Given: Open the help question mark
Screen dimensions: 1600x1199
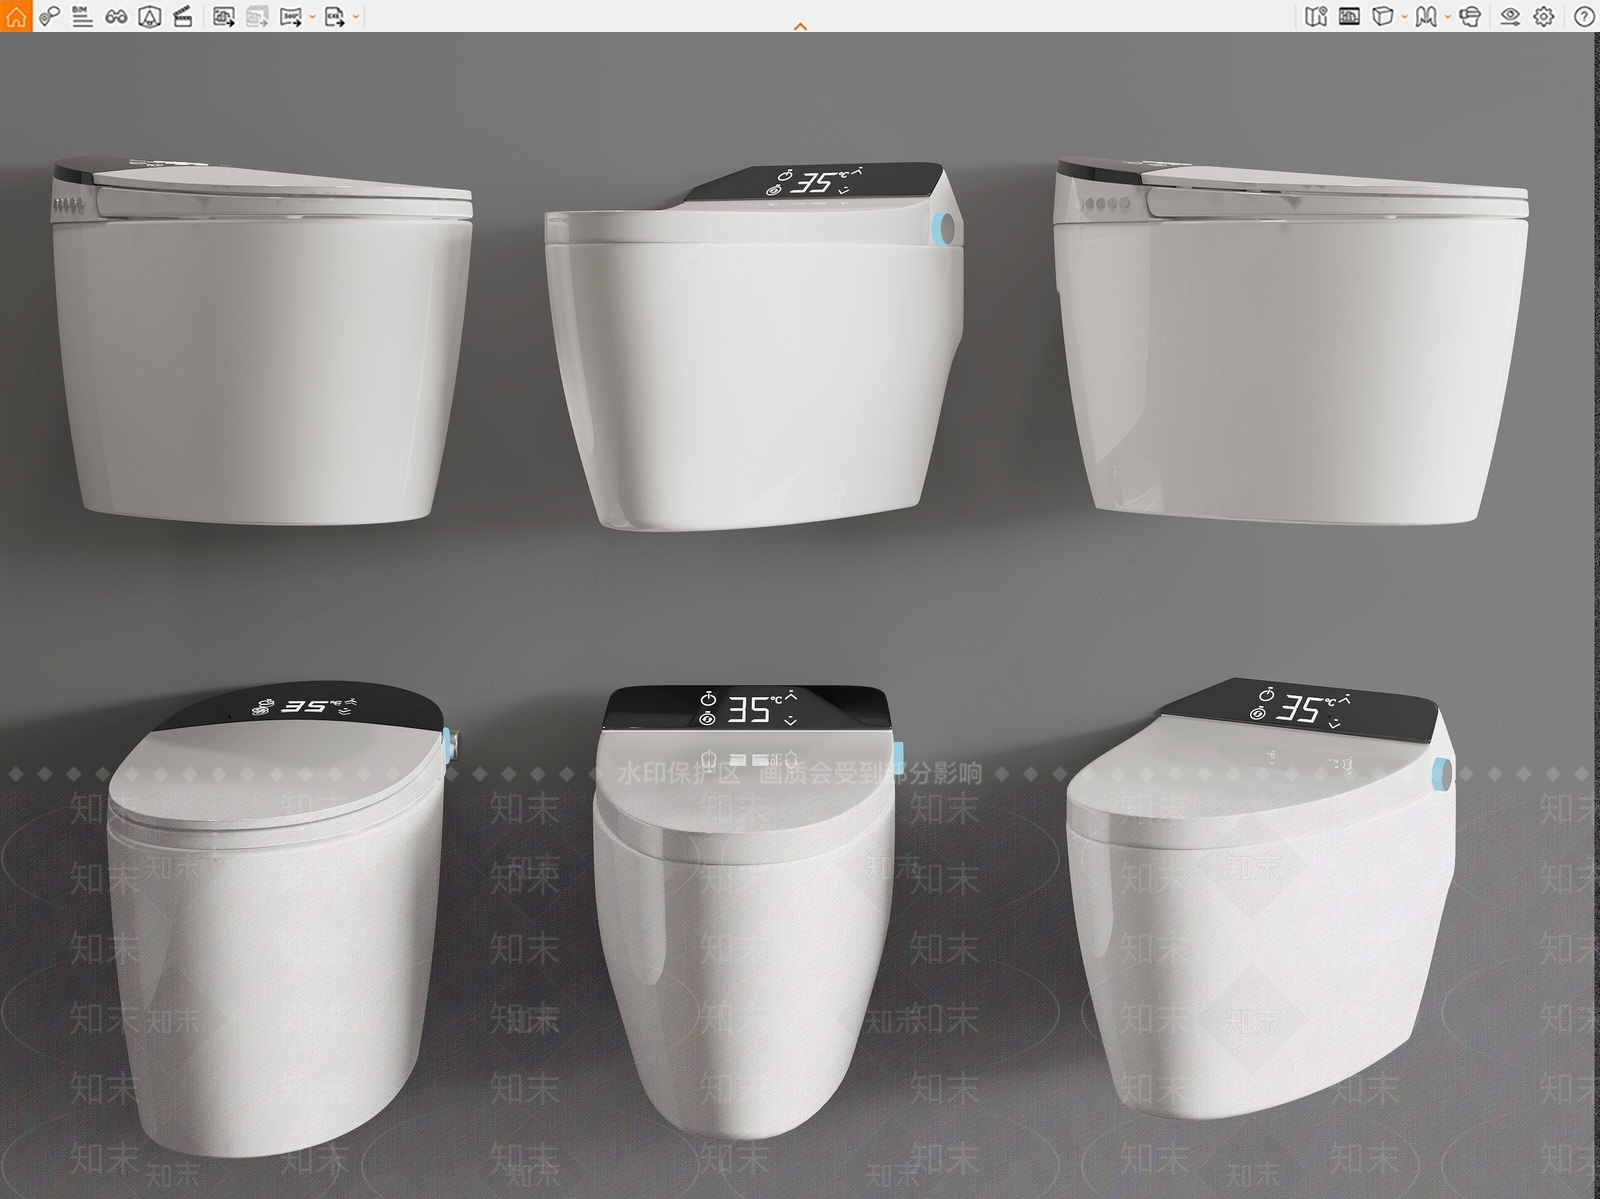Looking at the screenshot, I should (x=1584, y=16).
